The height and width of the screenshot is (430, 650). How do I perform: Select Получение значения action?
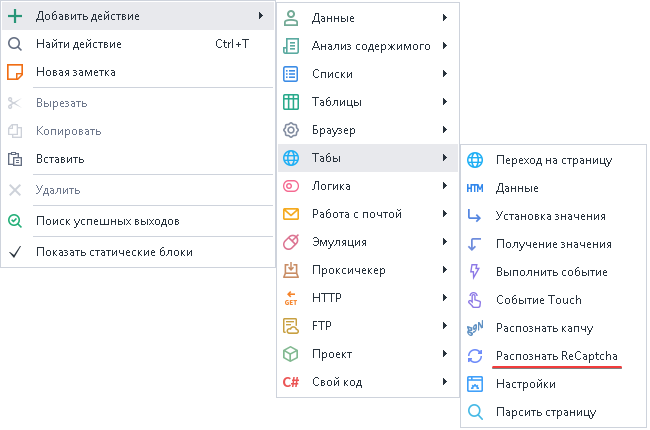click(x=553, y=244)
